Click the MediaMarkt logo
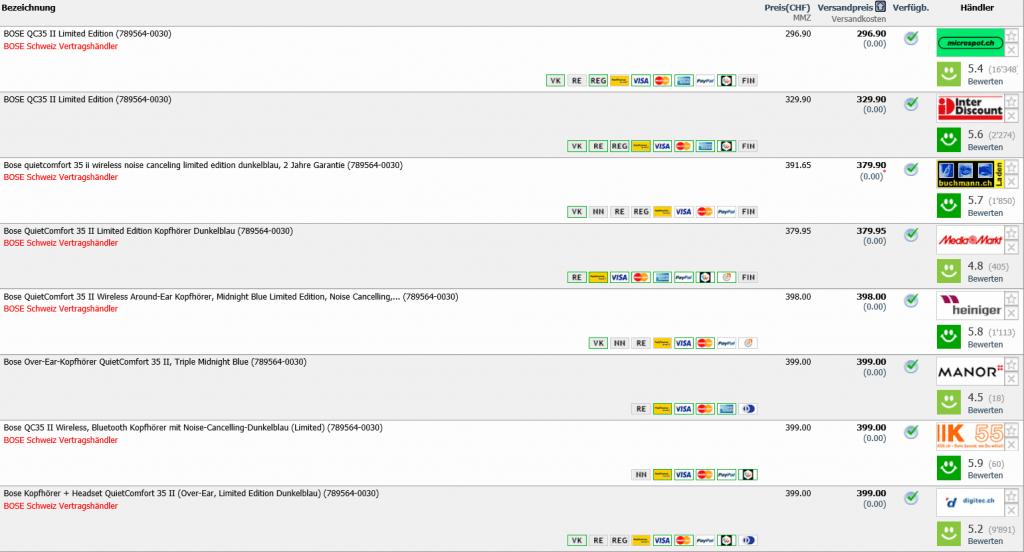 click(x=969, y=240)
